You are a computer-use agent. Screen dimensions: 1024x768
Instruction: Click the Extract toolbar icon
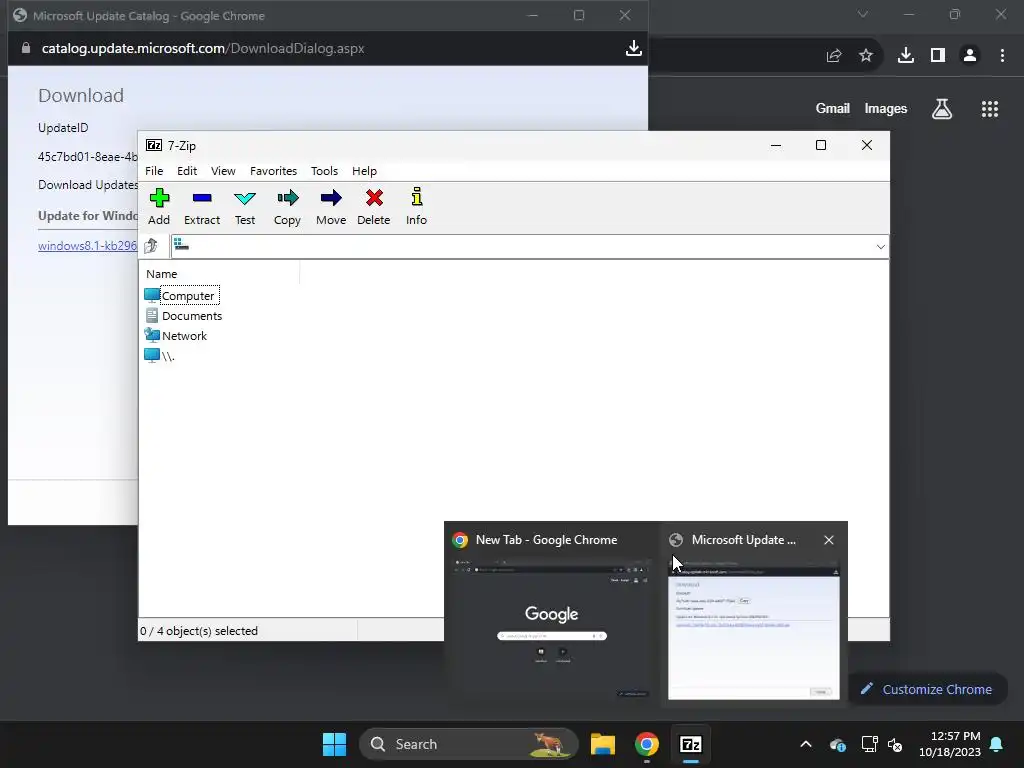pos(202,206)
